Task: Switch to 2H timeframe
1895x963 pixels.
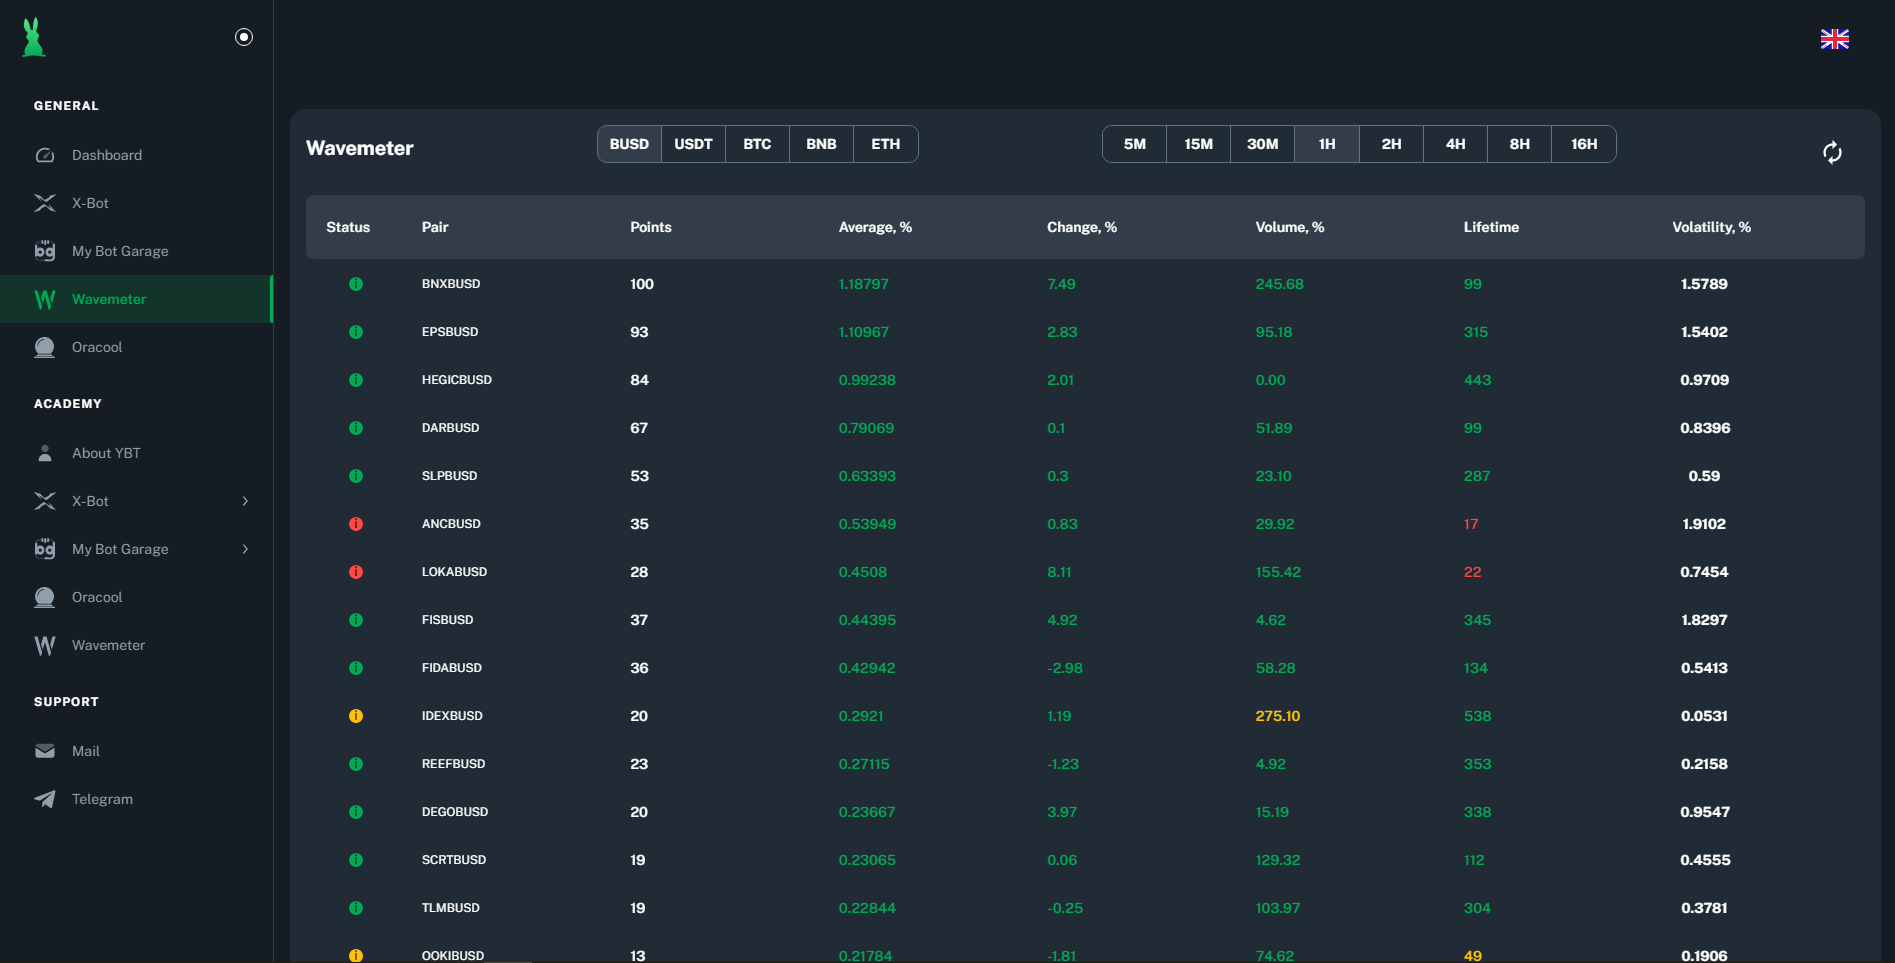Action: [x=1391, y=144]
